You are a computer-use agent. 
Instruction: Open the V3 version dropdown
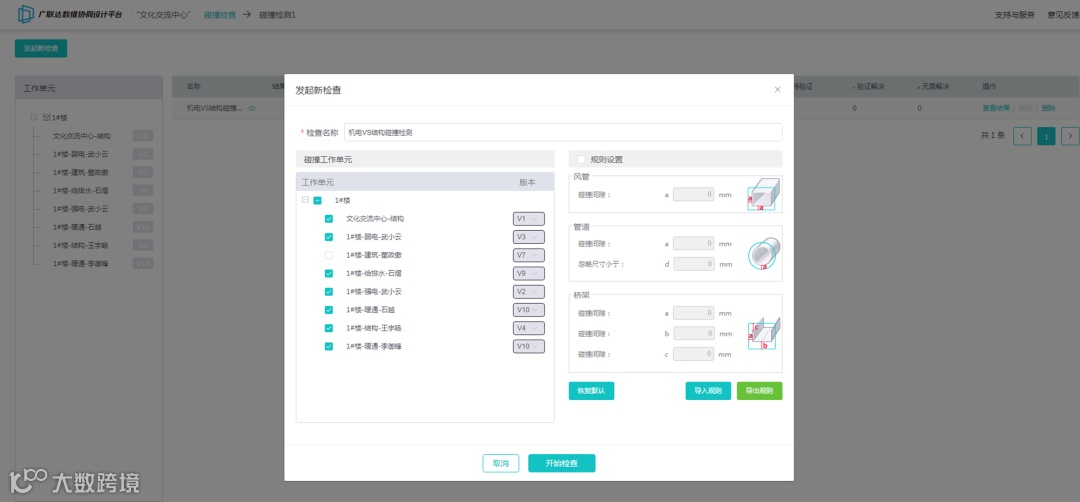(x=528, y=237)
